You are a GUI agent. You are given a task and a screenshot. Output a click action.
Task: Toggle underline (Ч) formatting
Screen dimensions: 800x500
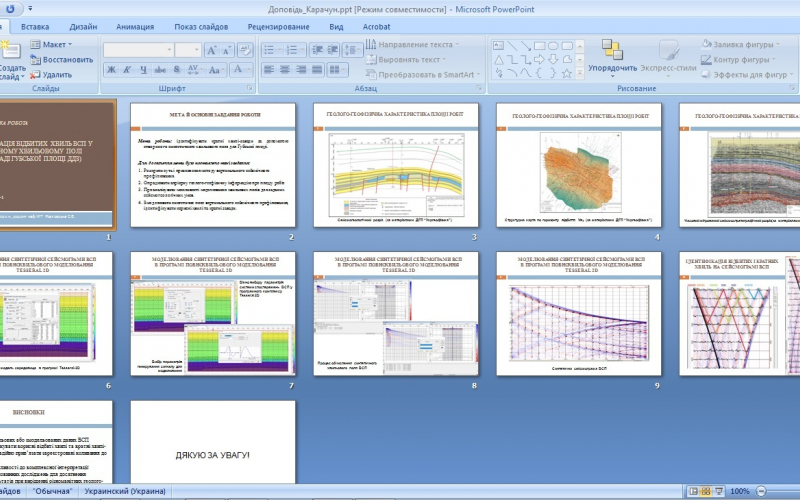tap(143, 70)
